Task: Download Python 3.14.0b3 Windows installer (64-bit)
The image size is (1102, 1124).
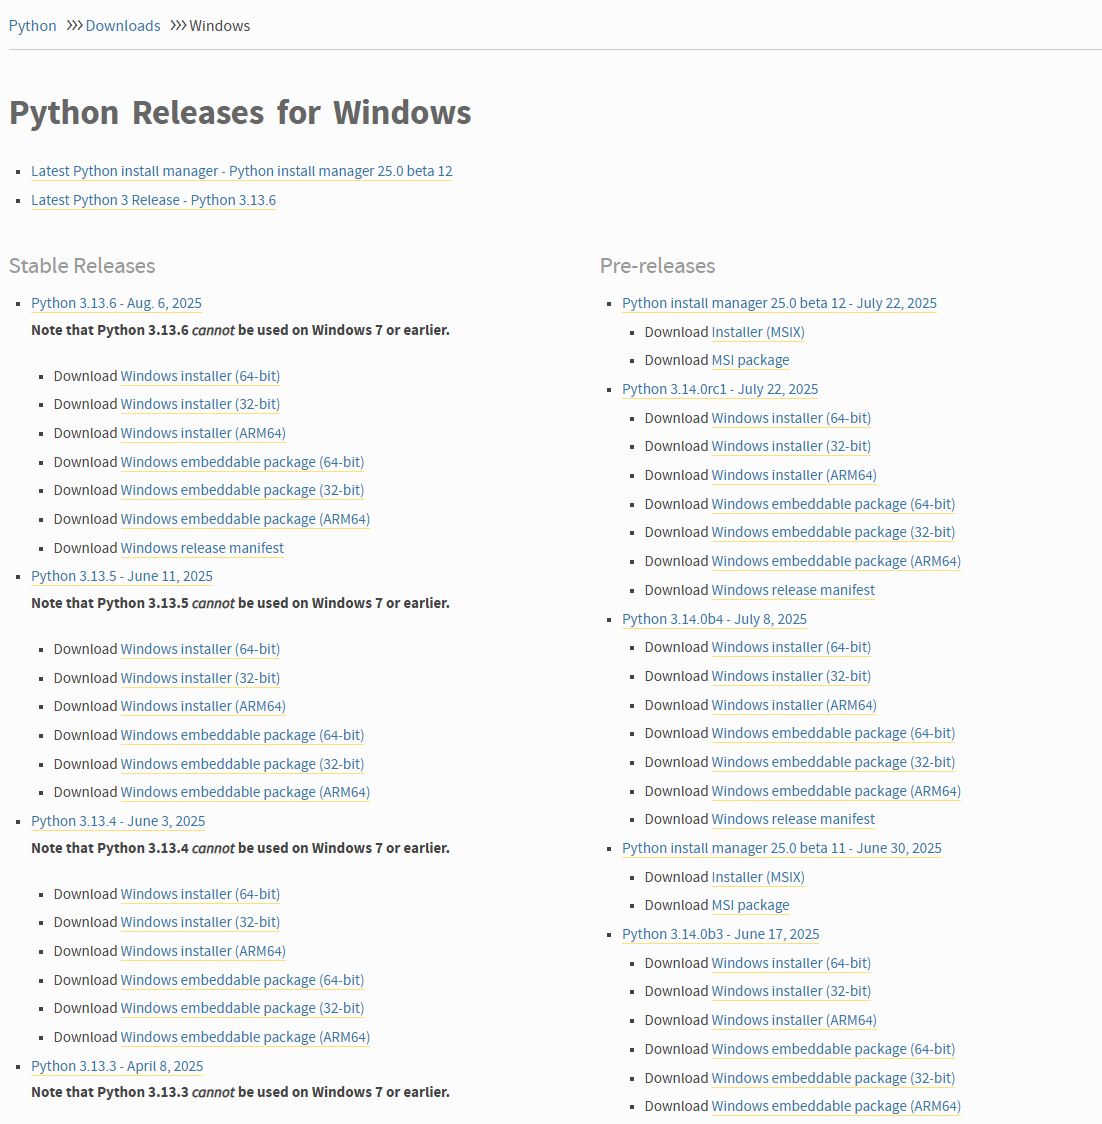Action: tap(791, 963)
